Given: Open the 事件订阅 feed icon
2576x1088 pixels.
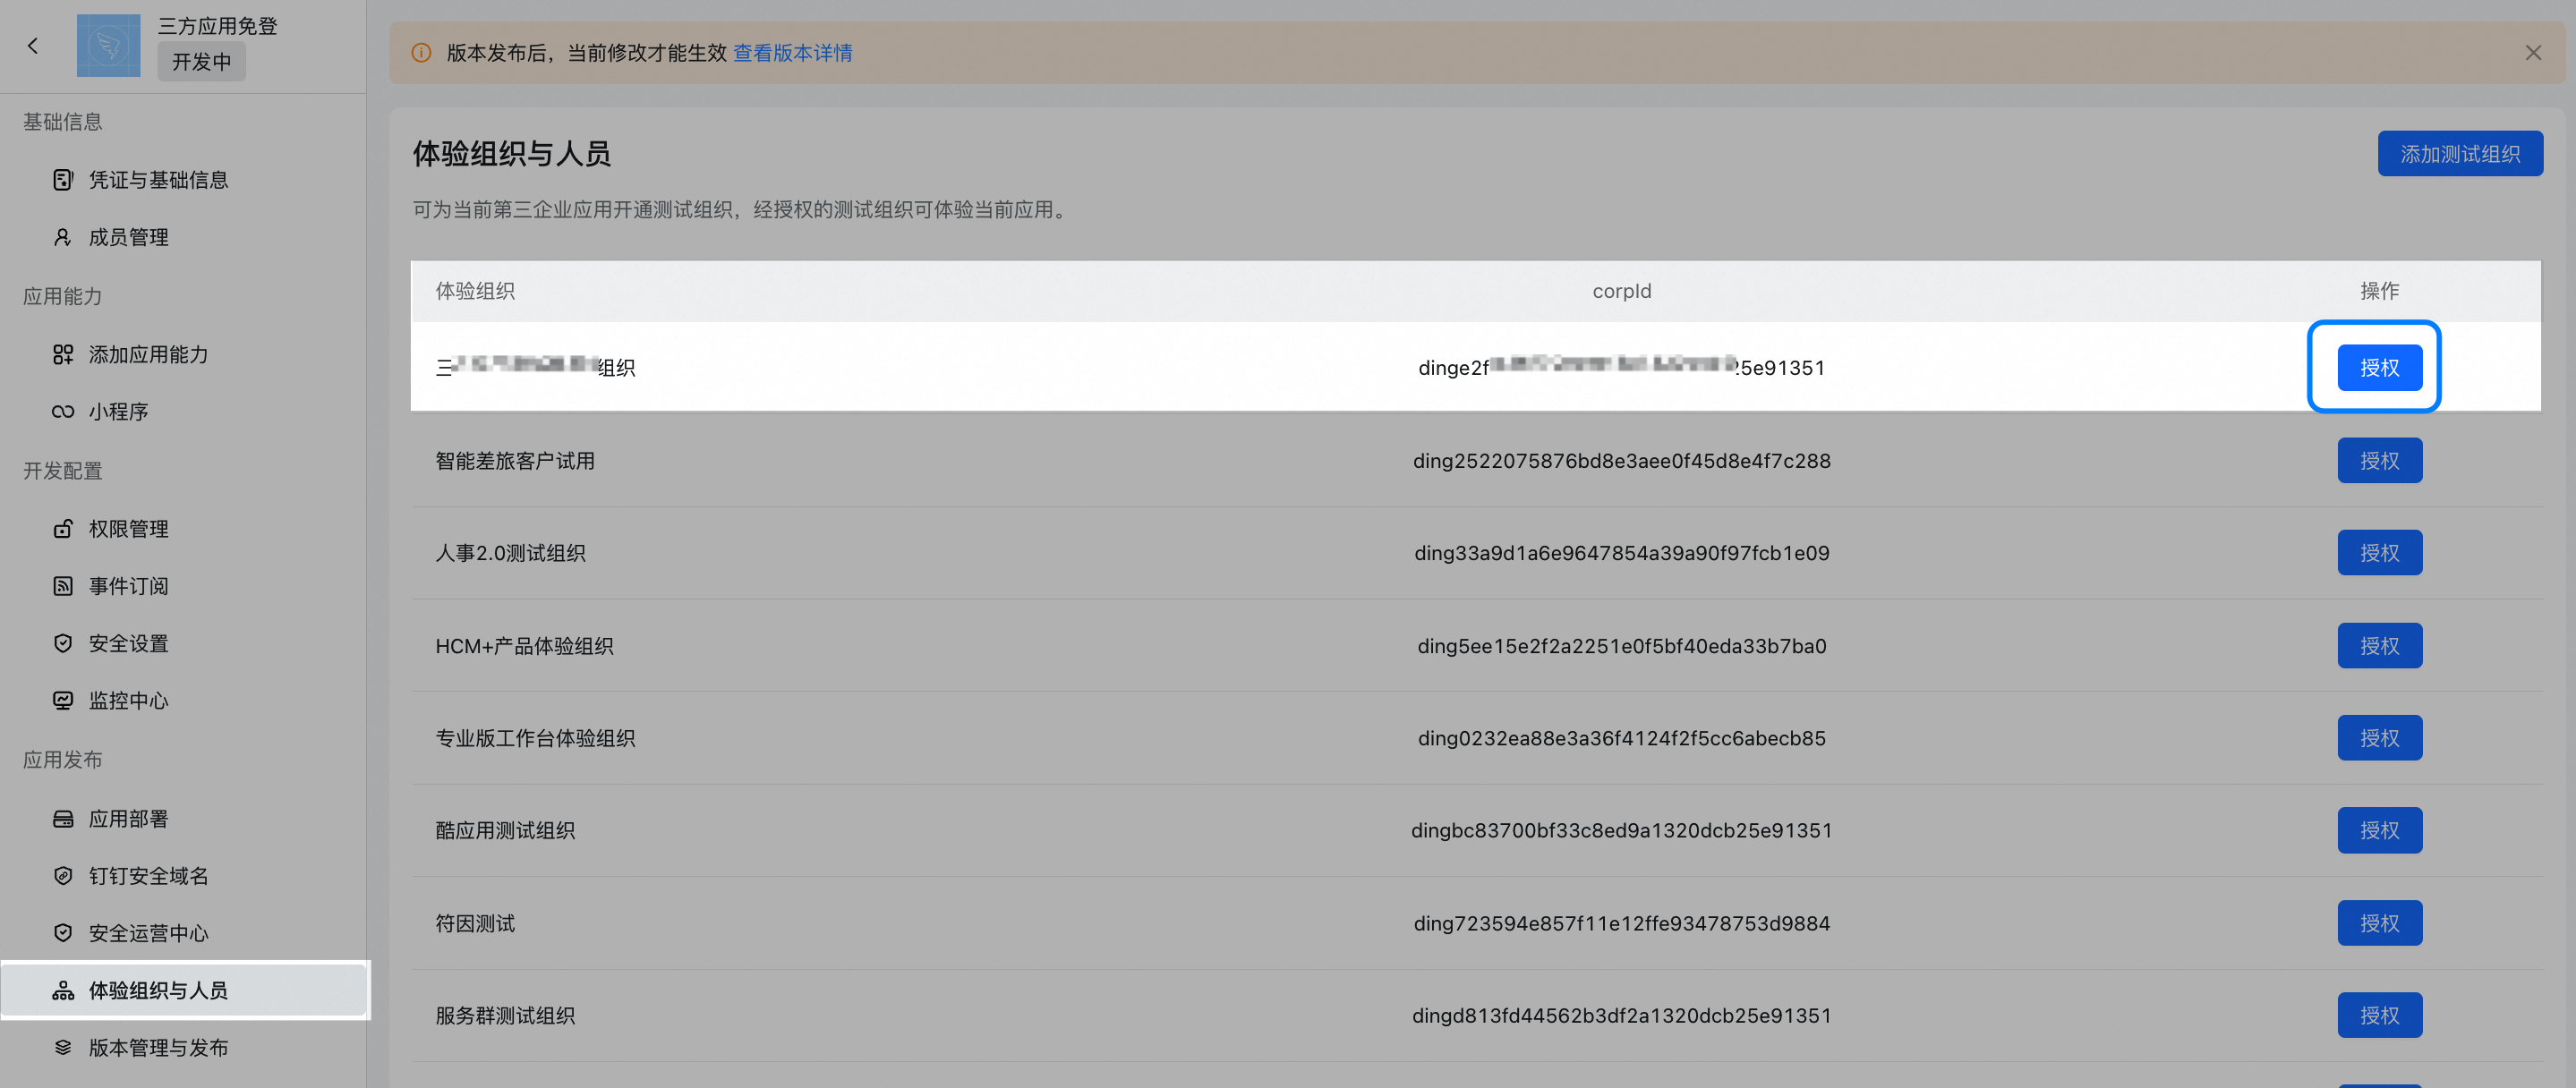Looking at the screenshot, I should click(63, 586).
